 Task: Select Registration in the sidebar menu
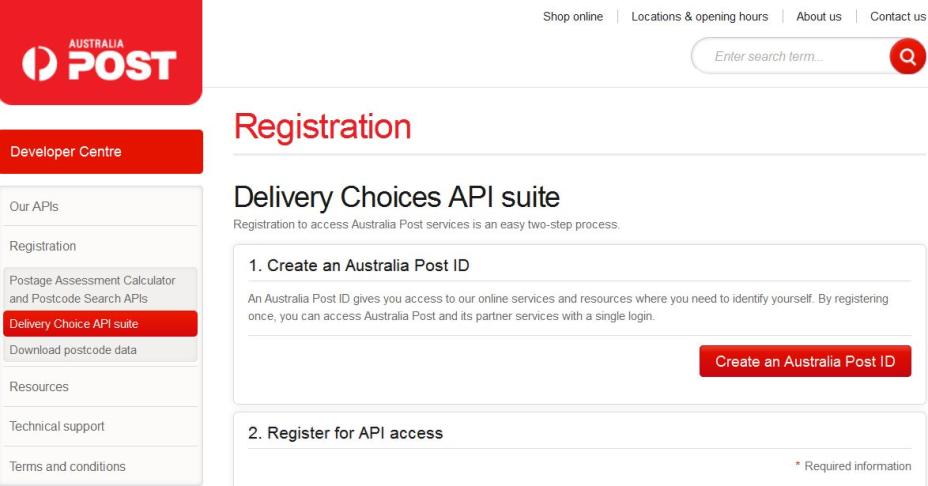pos(102,246)
